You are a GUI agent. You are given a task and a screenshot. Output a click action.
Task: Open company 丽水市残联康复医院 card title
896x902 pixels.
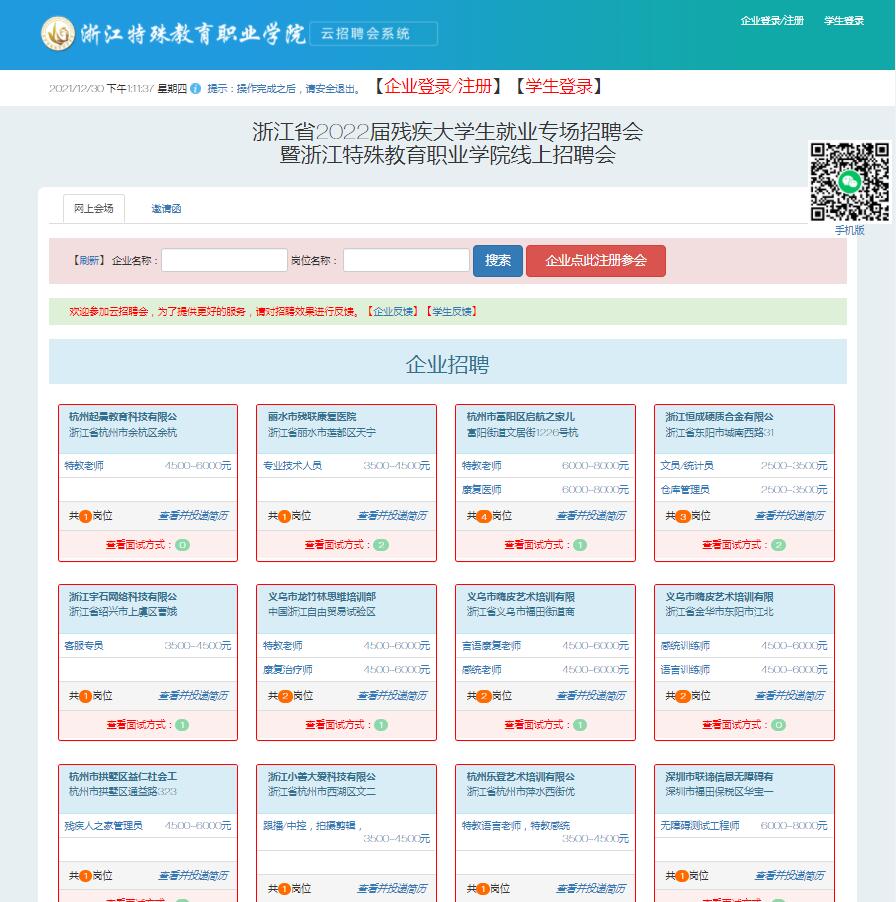[x=312, y=416]
